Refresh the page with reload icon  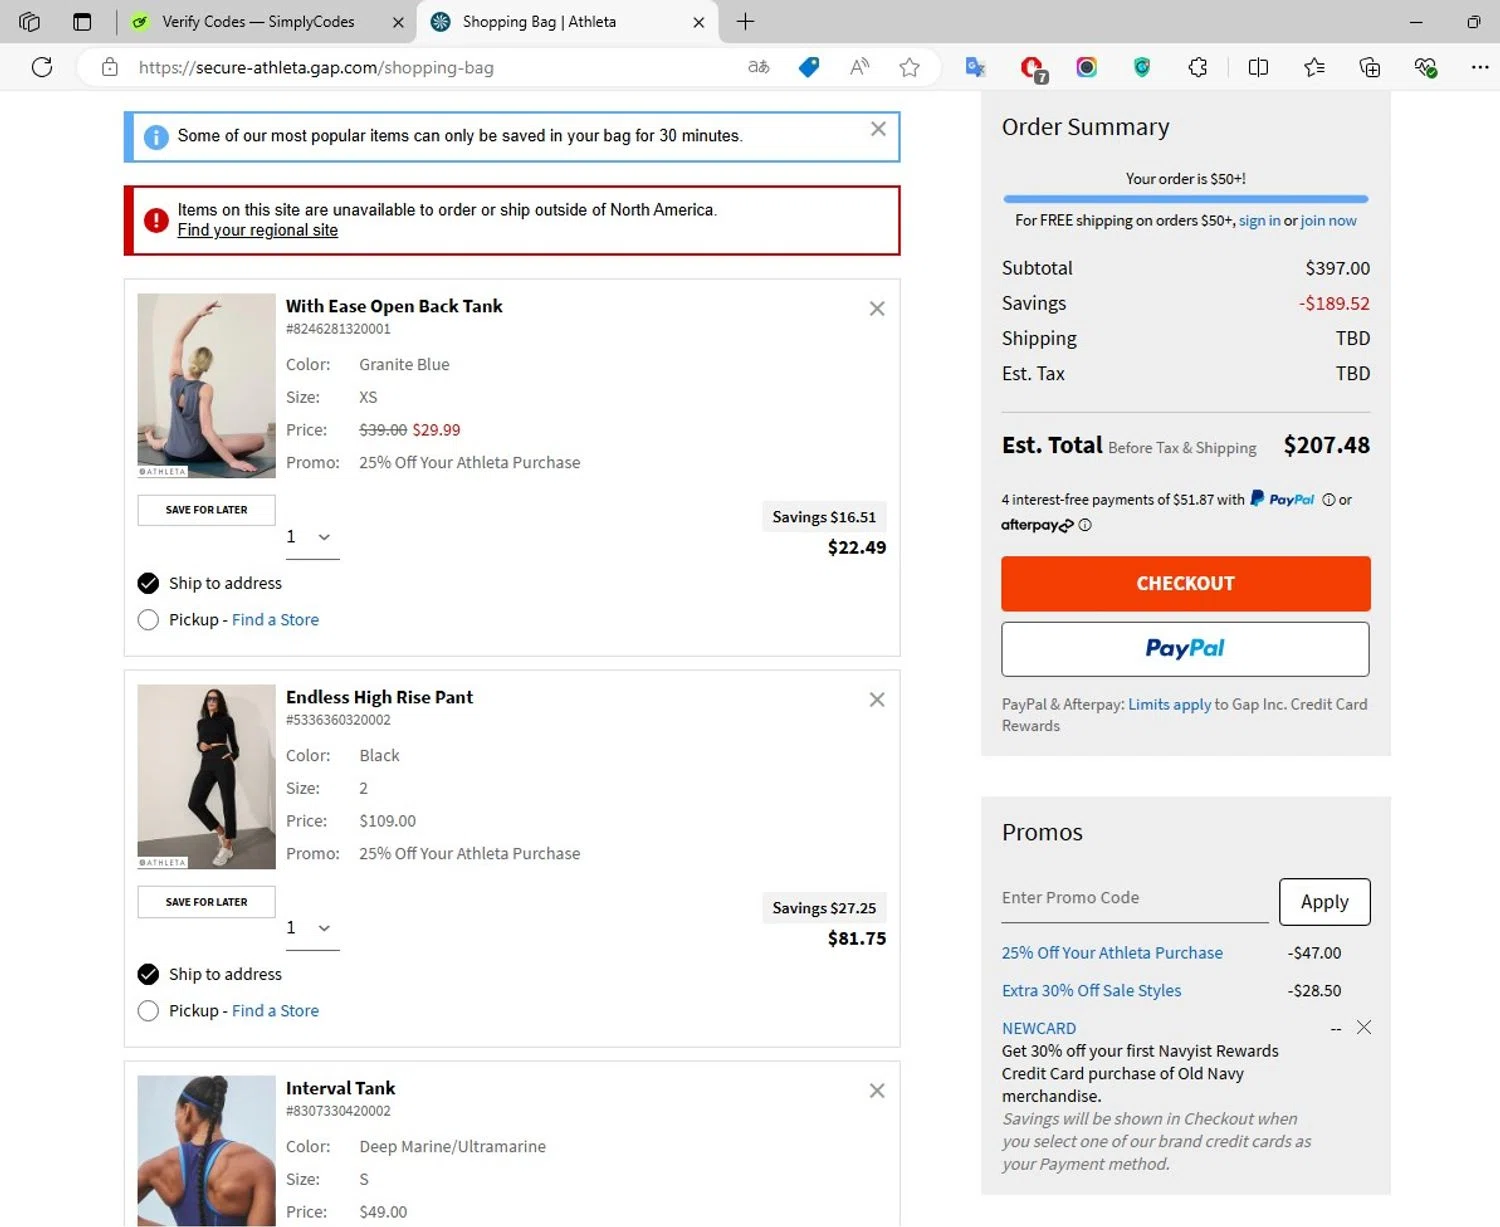click(x=42, y=67)
